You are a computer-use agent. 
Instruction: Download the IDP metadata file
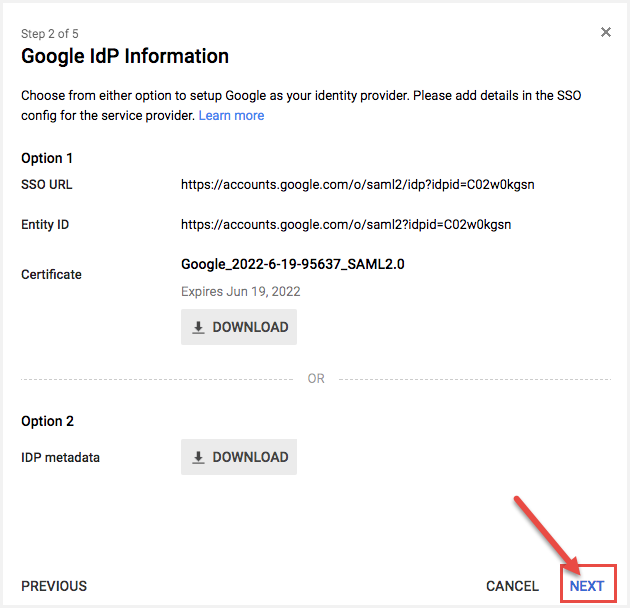point(239,457)
